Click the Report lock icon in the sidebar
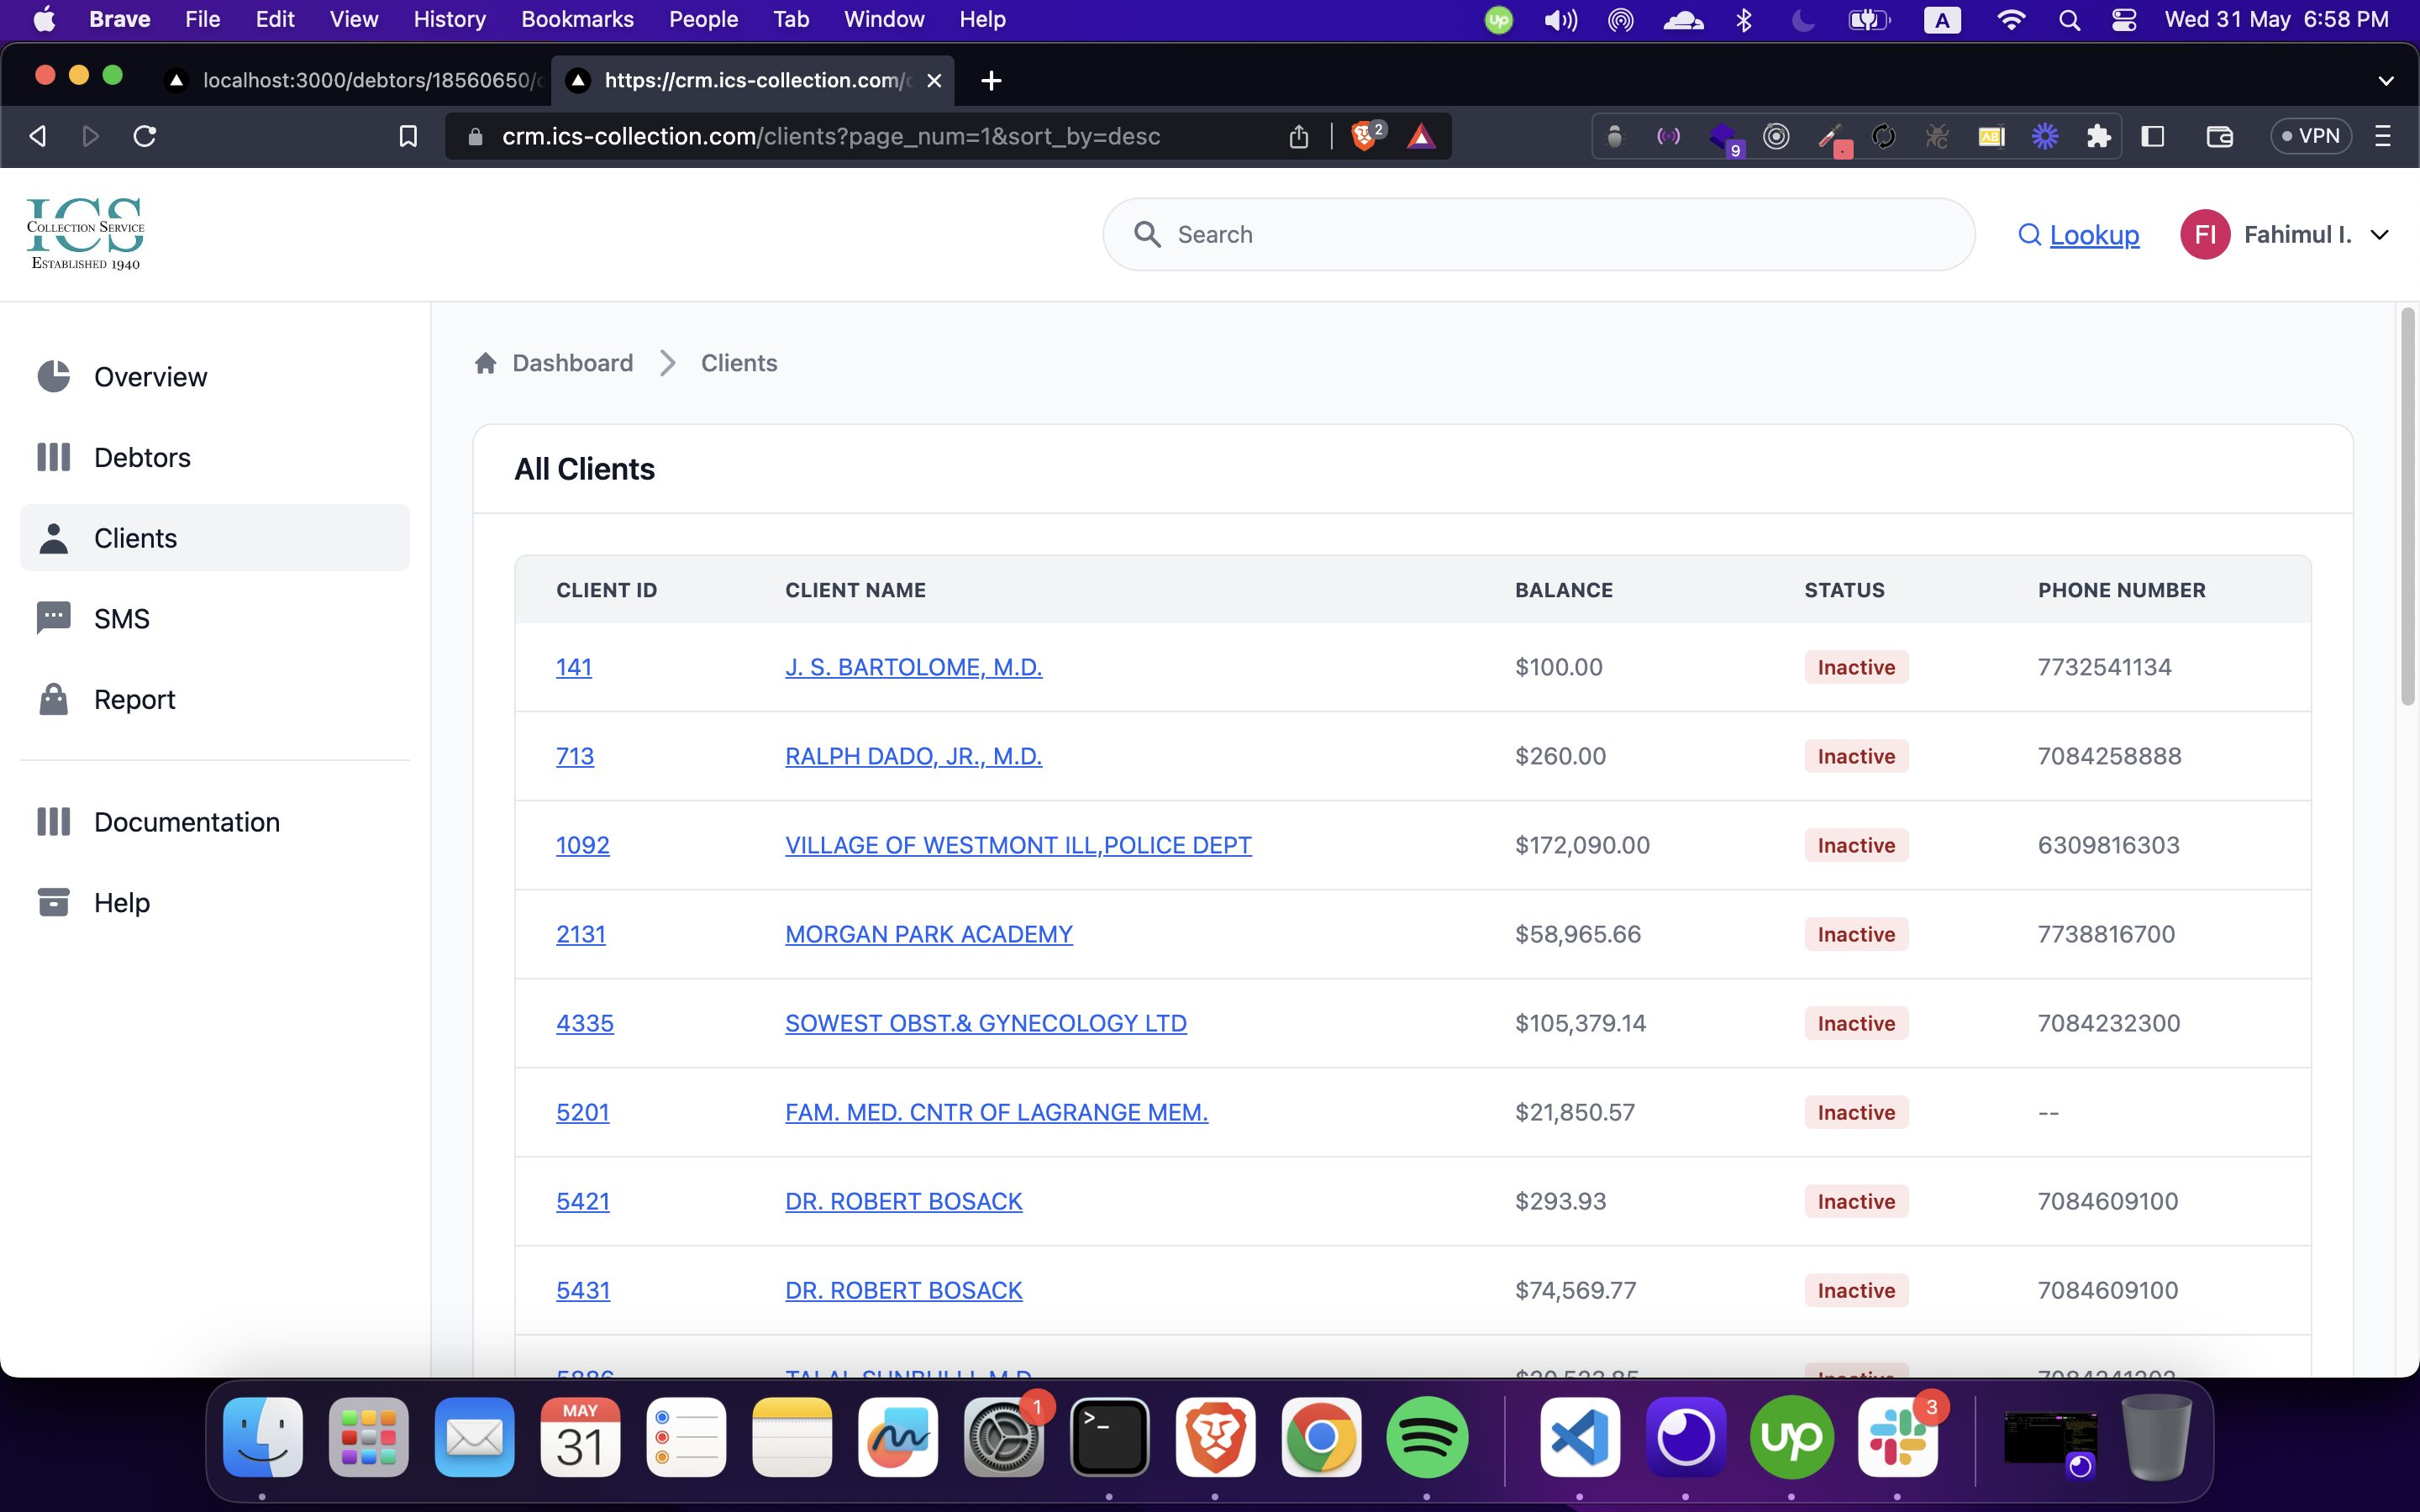This screenshot has width=2420, height=1512. pyautogui.click(x=53, y=699)
